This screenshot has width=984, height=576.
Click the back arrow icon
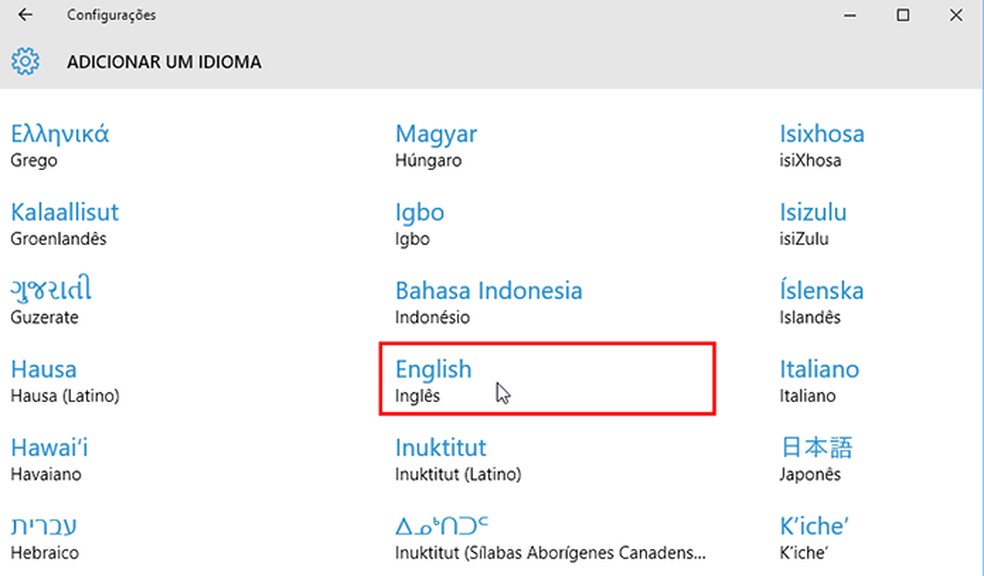click(26, 15)
